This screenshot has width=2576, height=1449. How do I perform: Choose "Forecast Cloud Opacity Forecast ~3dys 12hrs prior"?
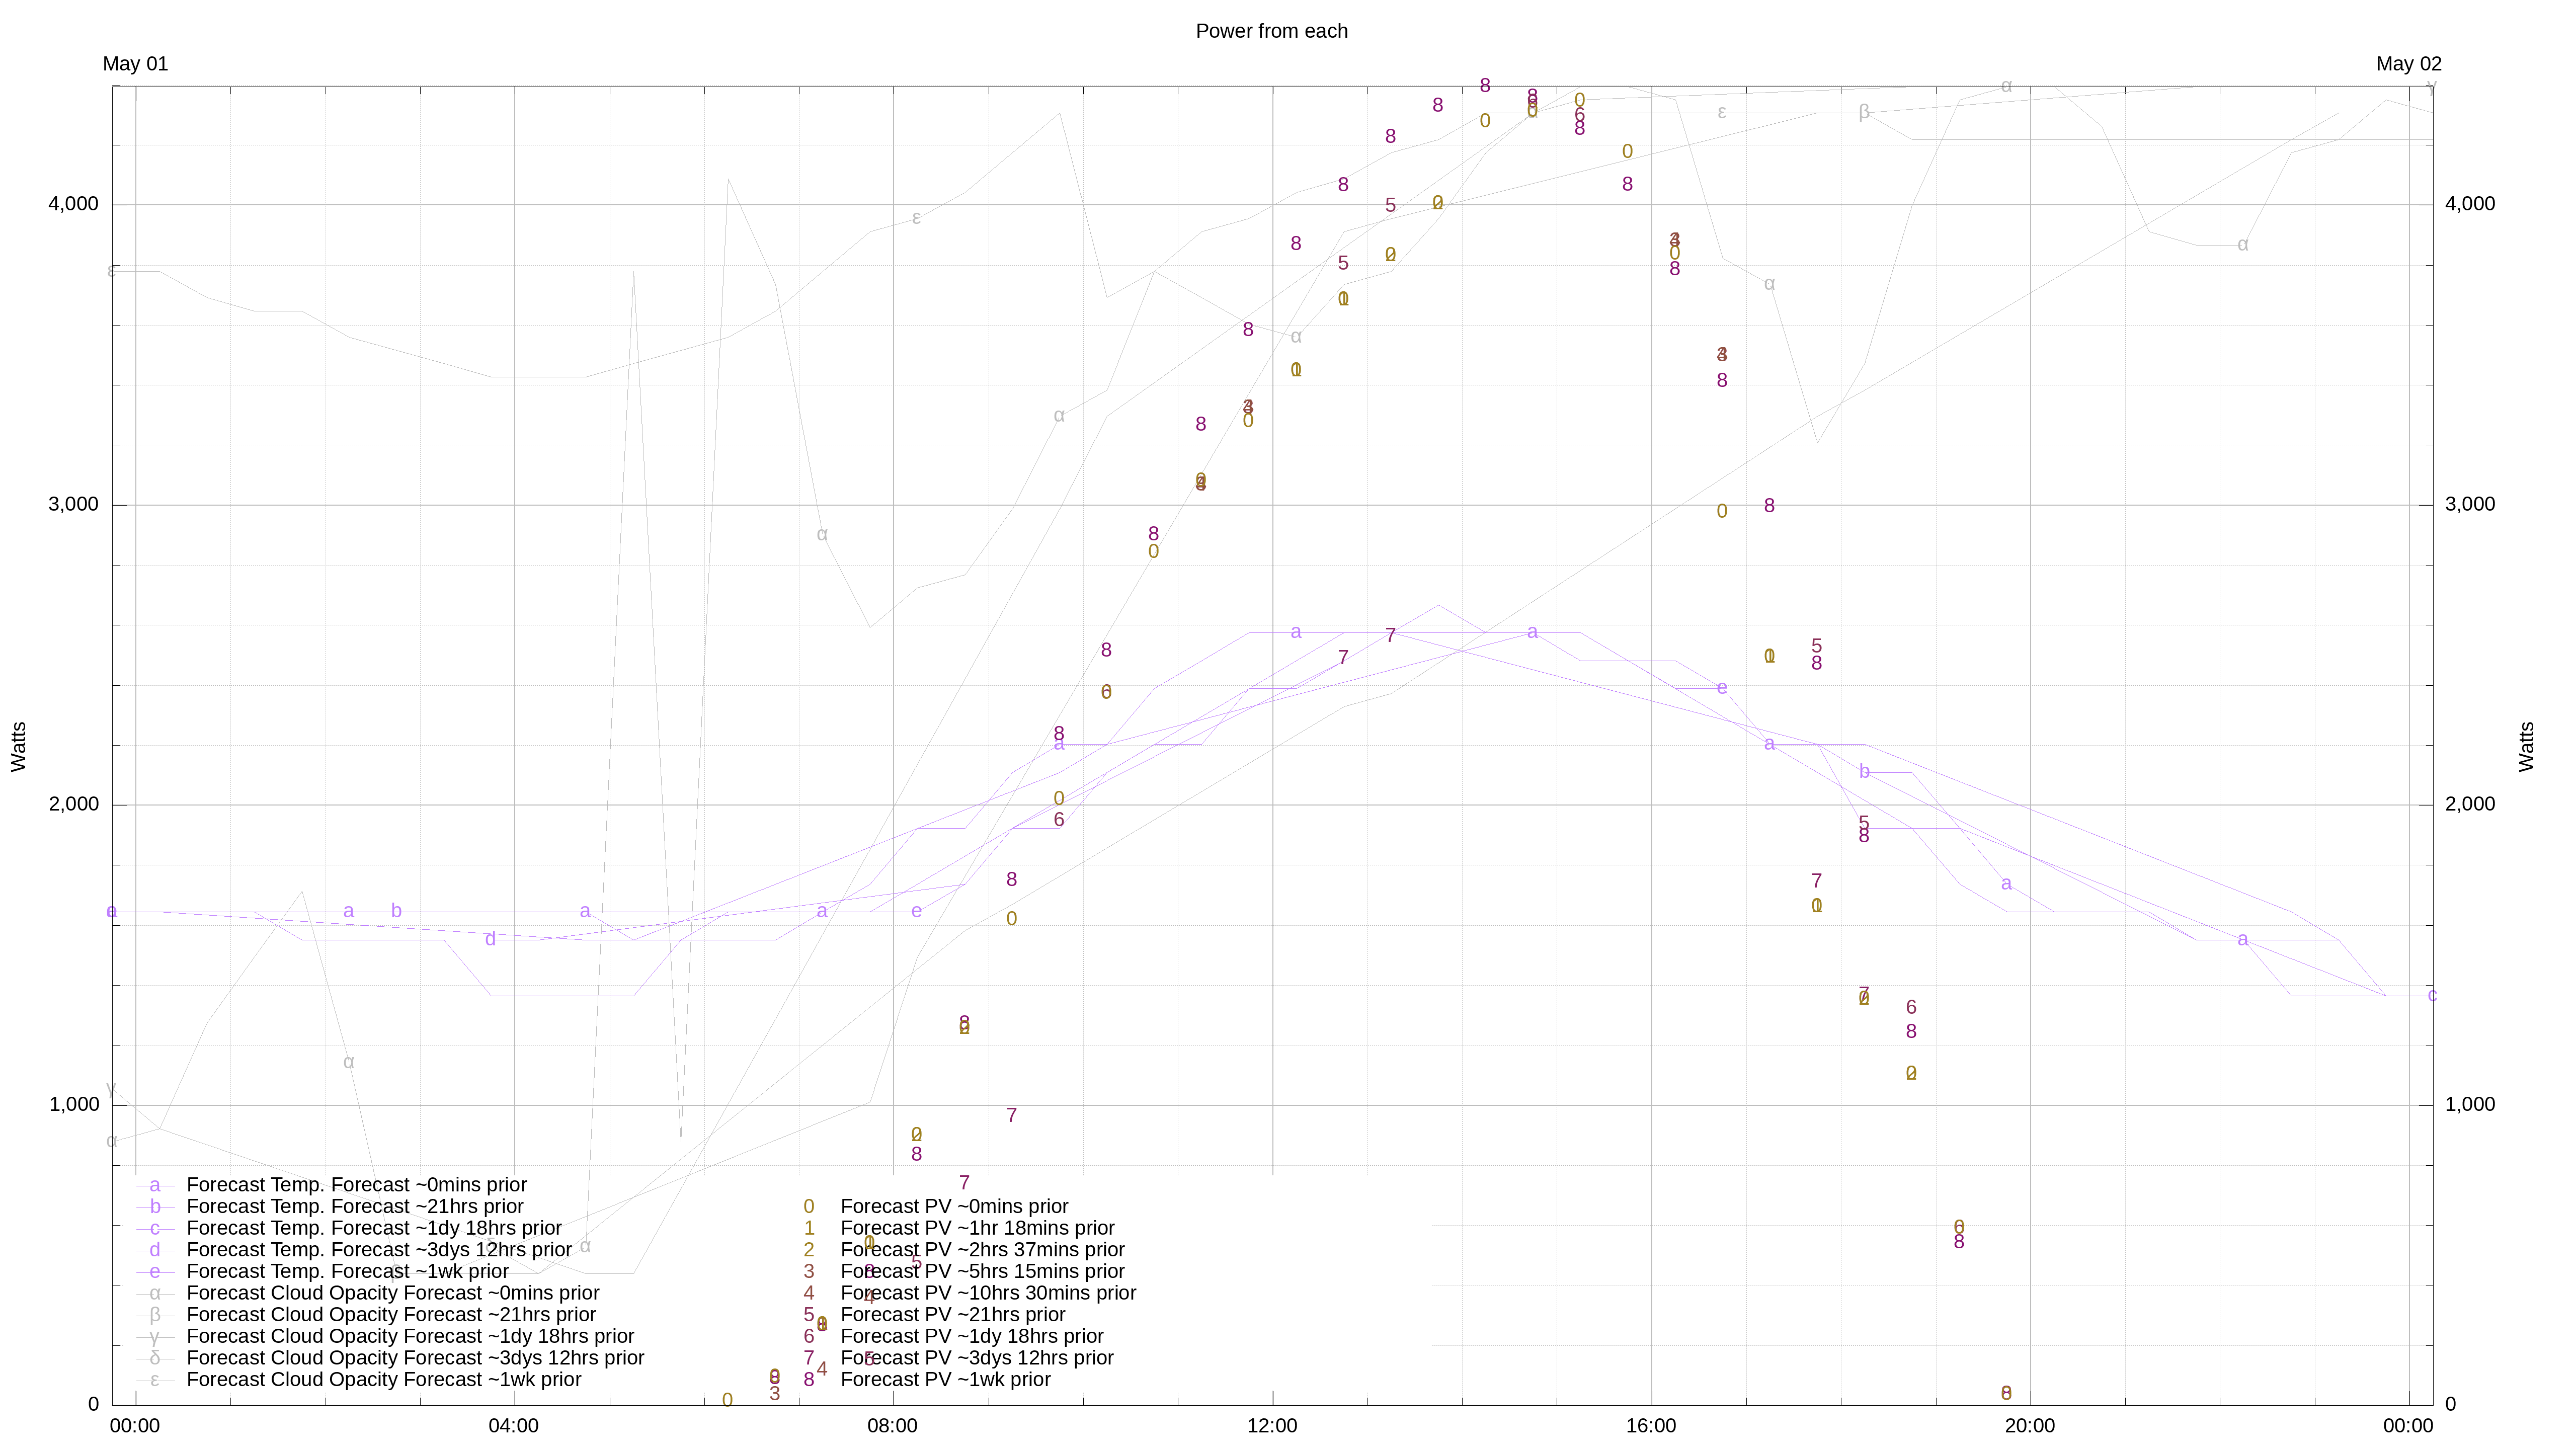[x=415, y=1358]
